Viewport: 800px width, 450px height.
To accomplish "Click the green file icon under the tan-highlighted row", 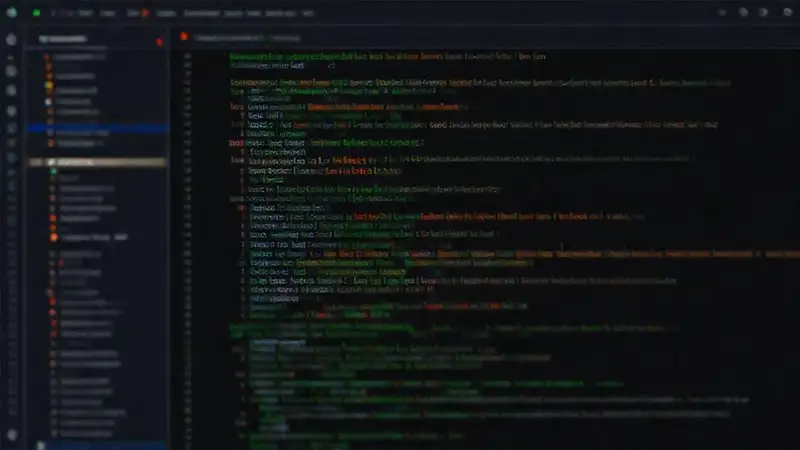I will [53, 172].
